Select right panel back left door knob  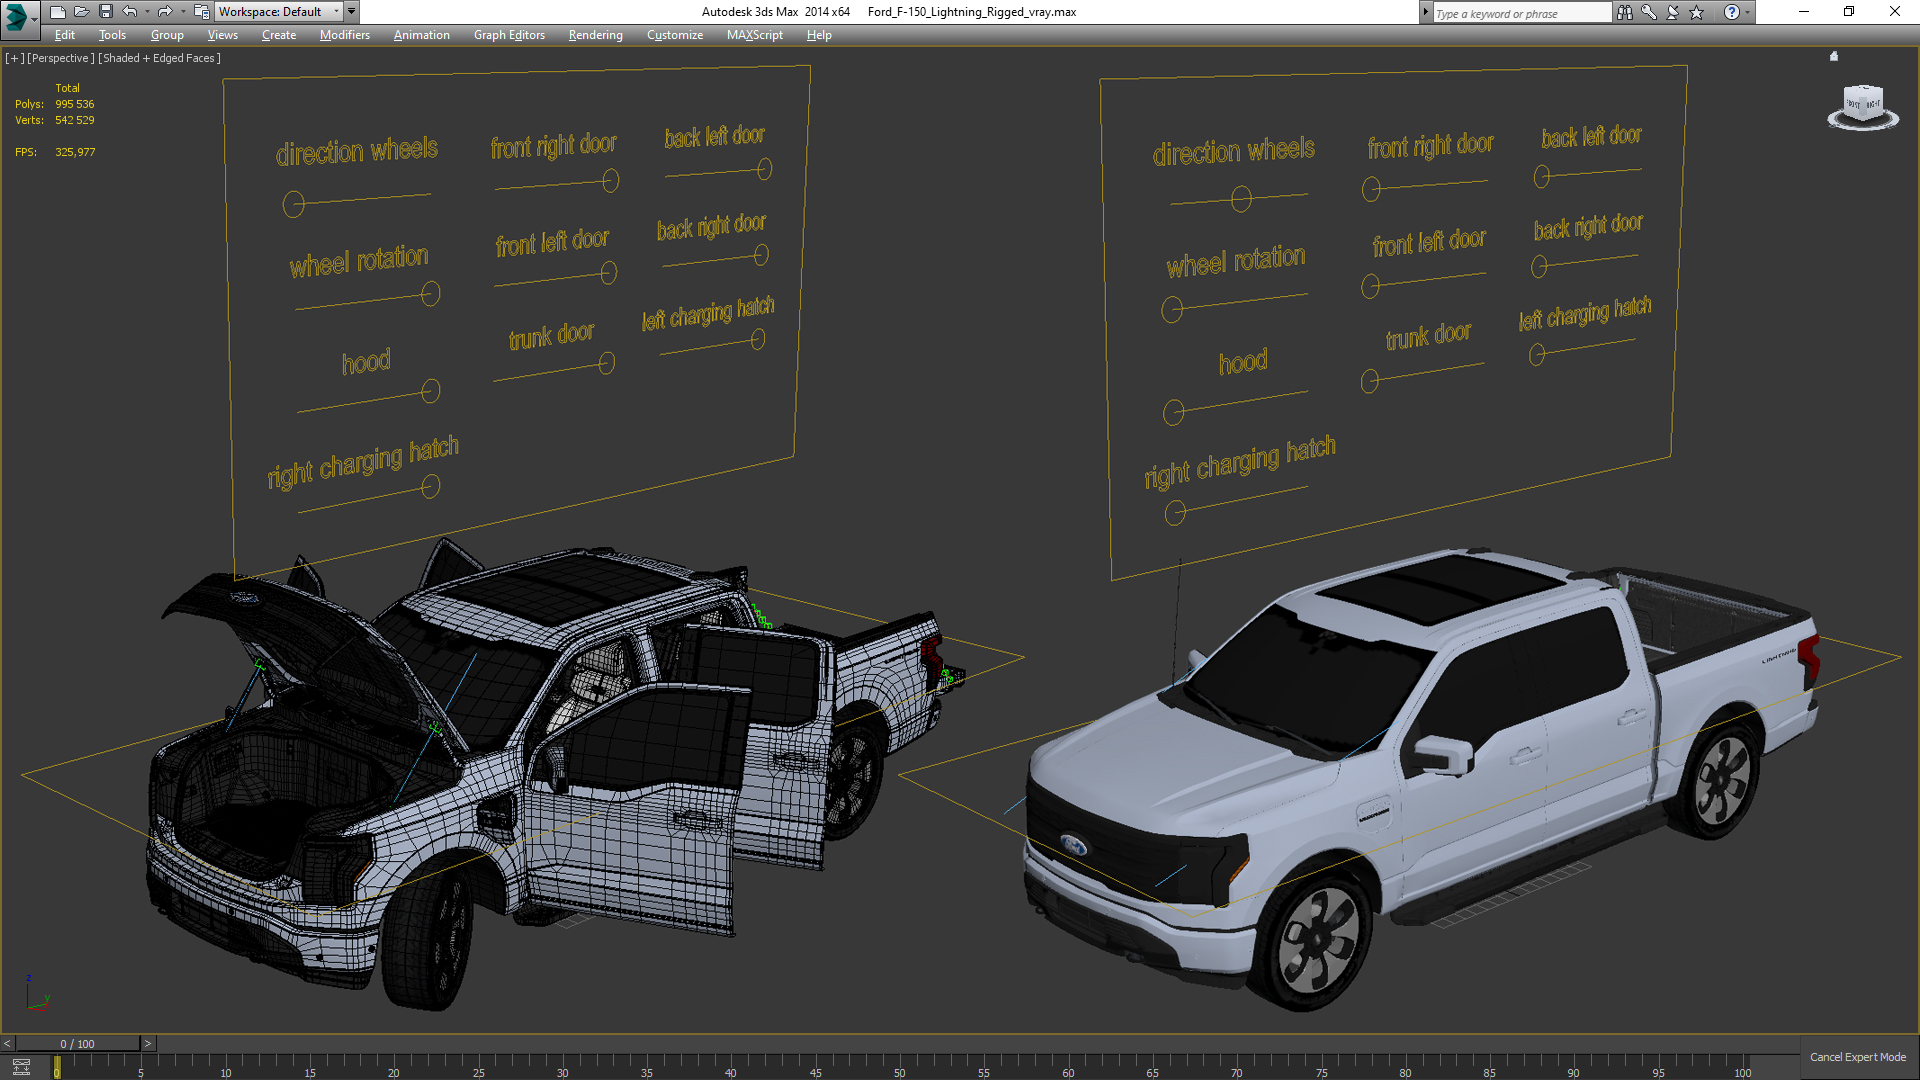1542,177
